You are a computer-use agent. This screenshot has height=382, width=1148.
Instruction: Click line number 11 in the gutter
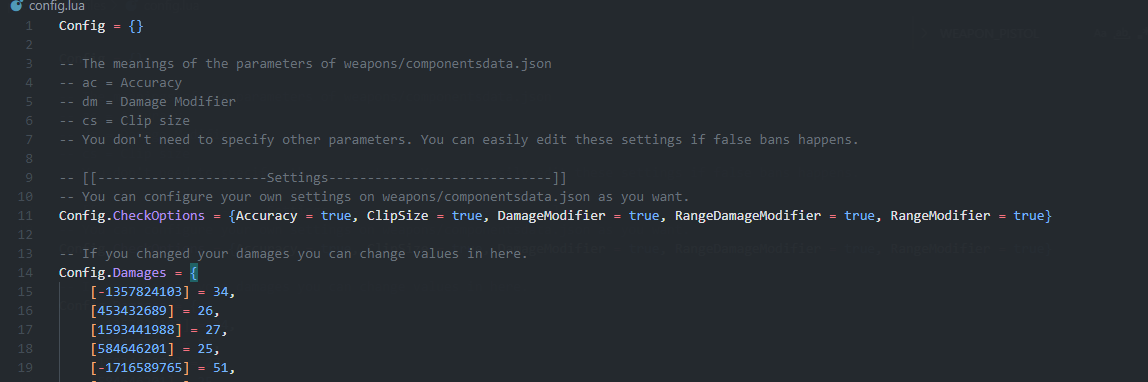pos(26,216)
